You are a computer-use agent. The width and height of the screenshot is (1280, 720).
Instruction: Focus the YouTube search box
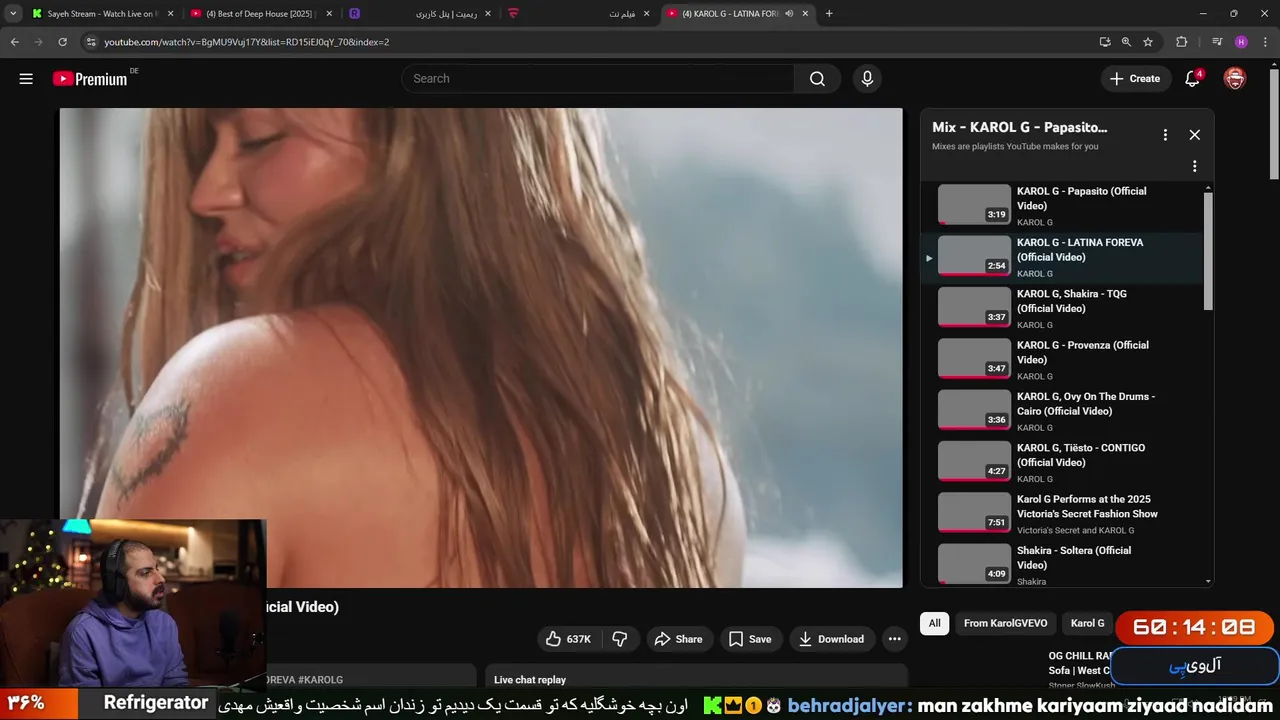pyautogui.click(x=598, y=79)
